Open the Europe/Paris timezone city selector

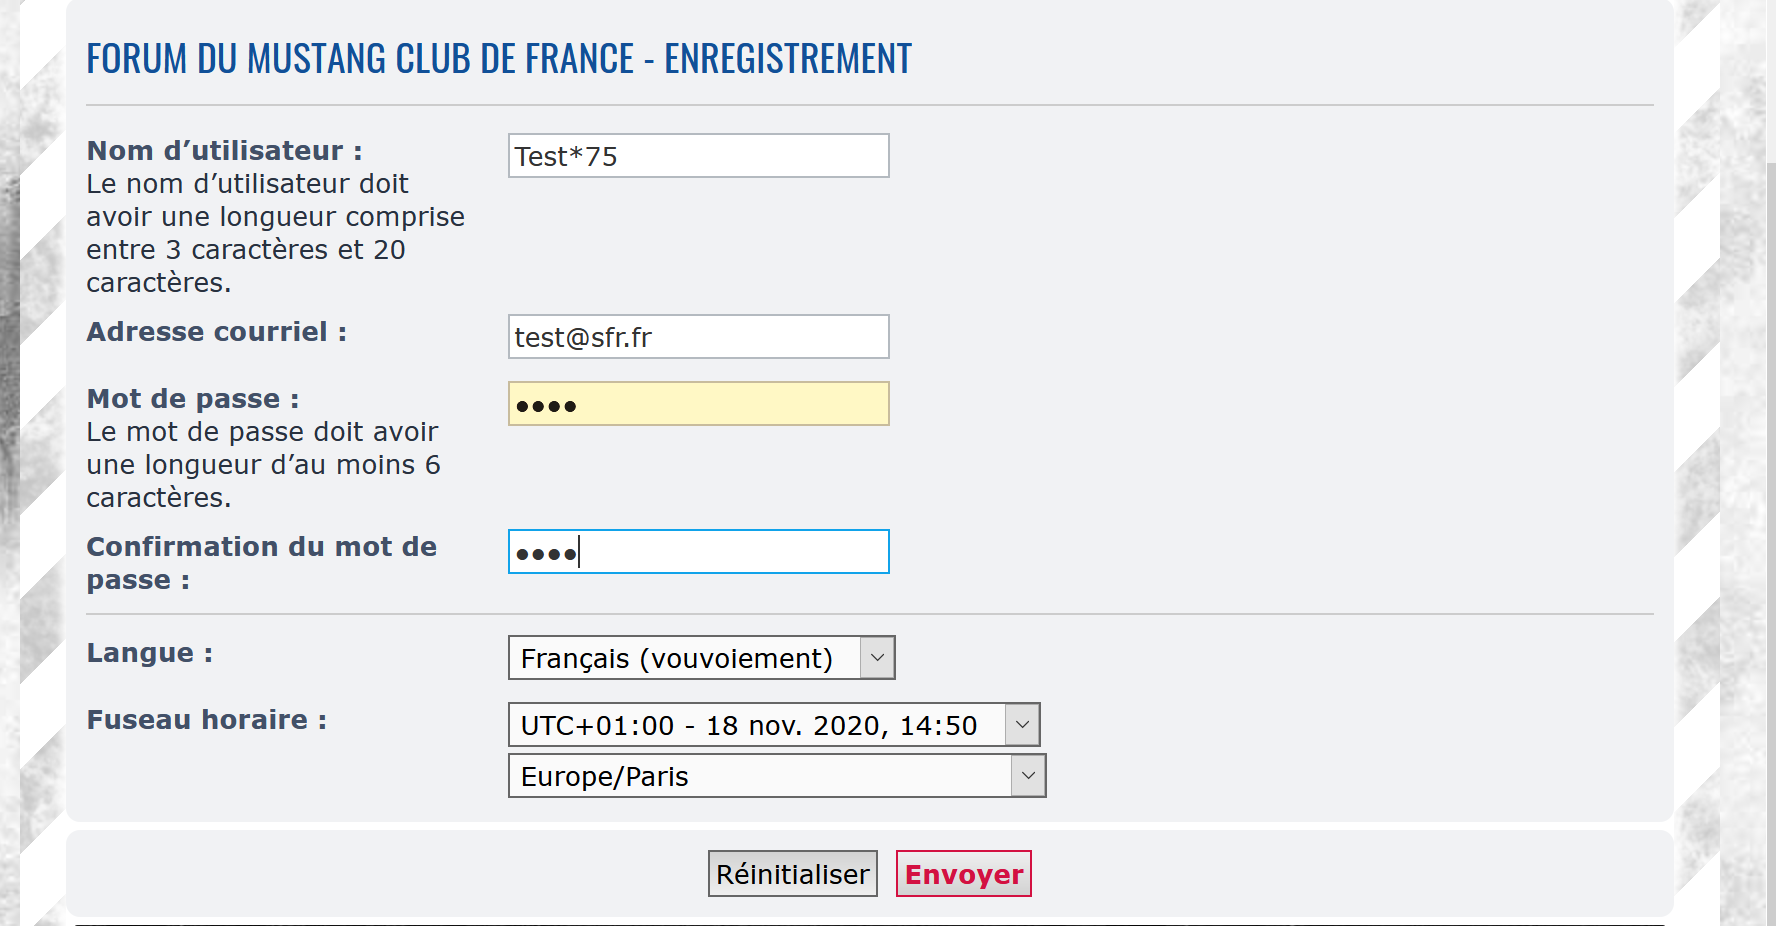777,776
